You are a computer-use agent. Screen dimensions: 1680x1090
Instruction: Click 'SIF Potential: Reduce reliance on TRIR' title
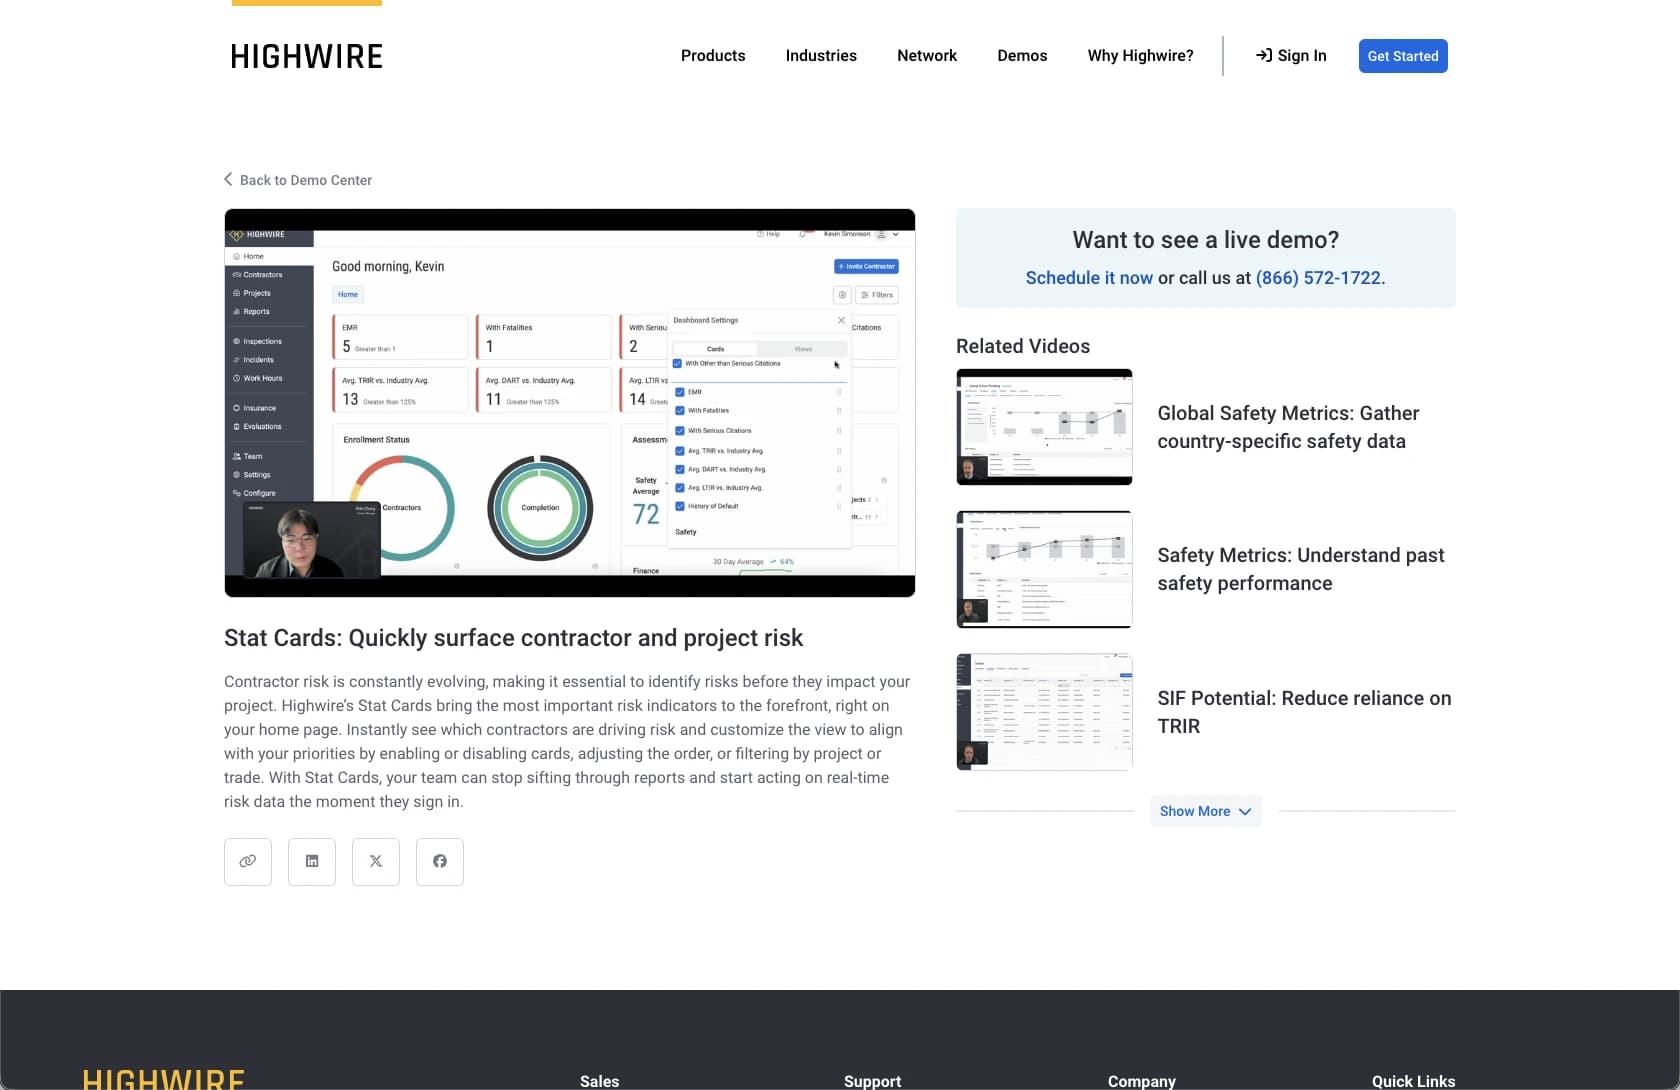tap(1304, 712)
